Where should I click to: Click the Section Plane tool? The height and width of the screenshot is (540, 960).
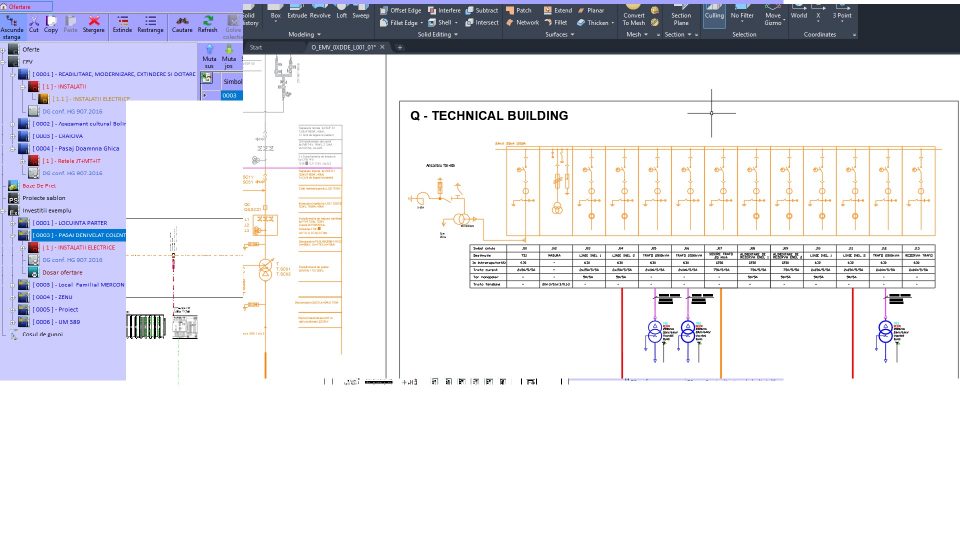681,16
